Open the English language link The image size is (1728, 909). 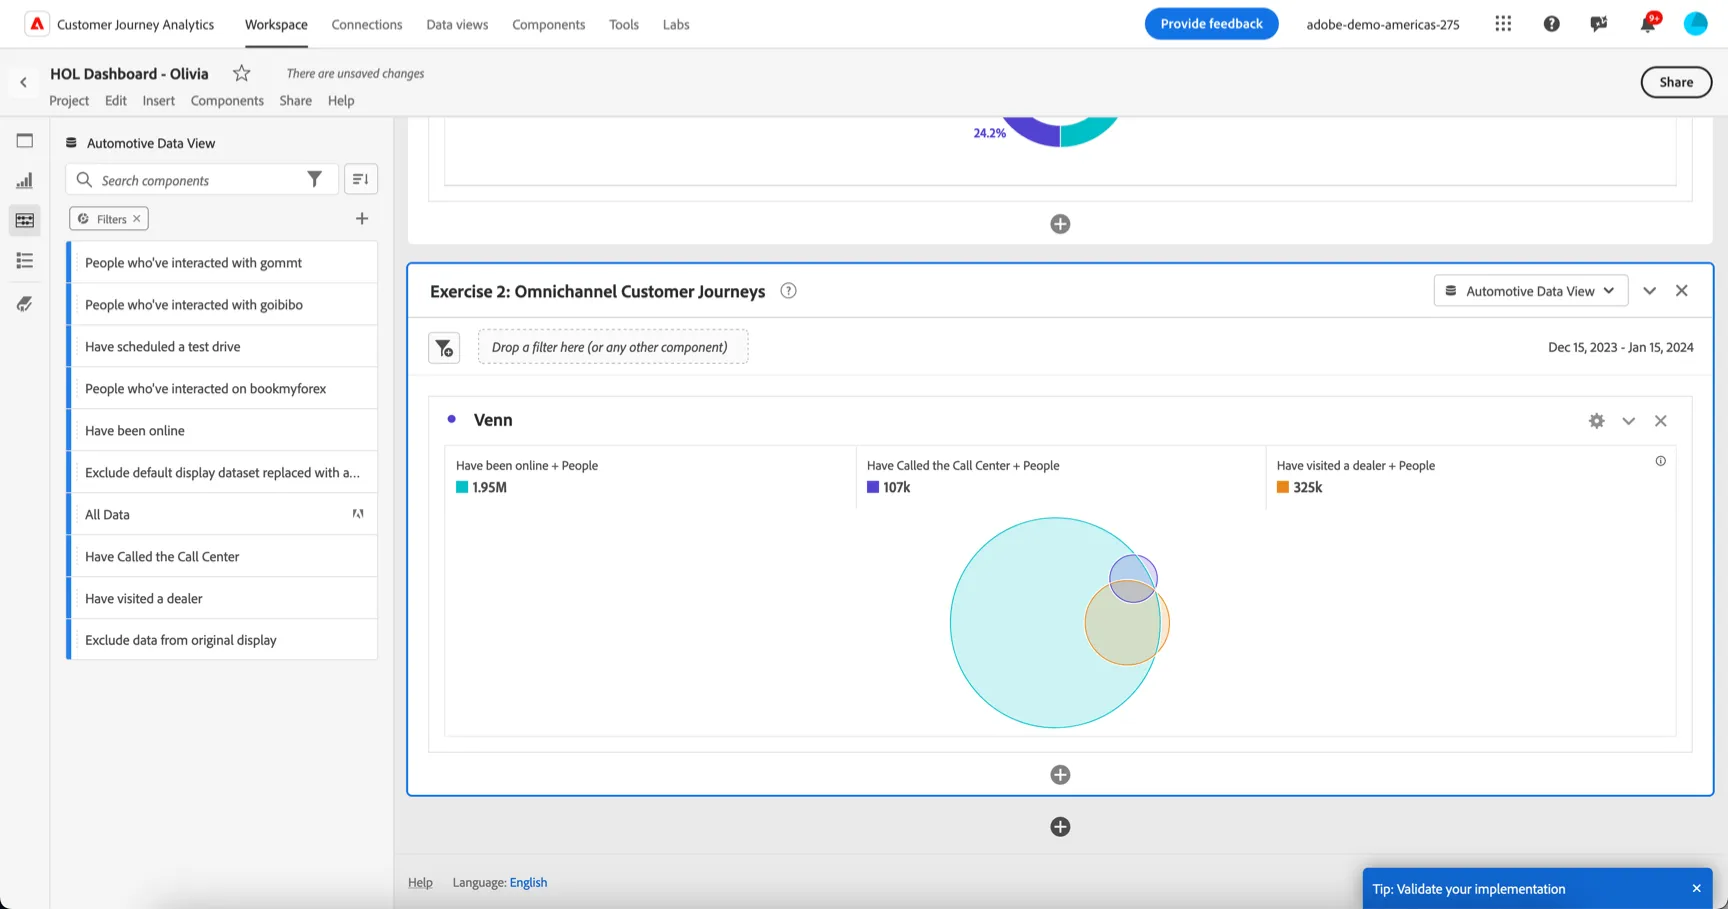tap(528, 882)
